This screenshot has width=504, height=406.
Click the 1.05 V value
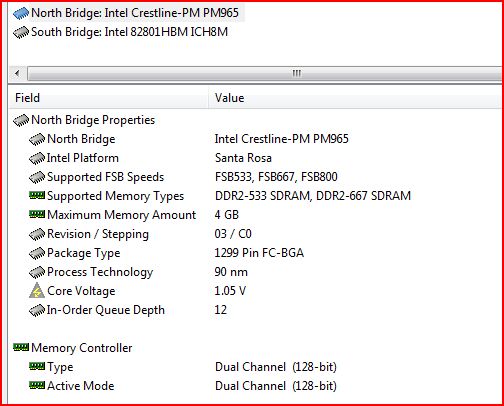pos(230,291)
